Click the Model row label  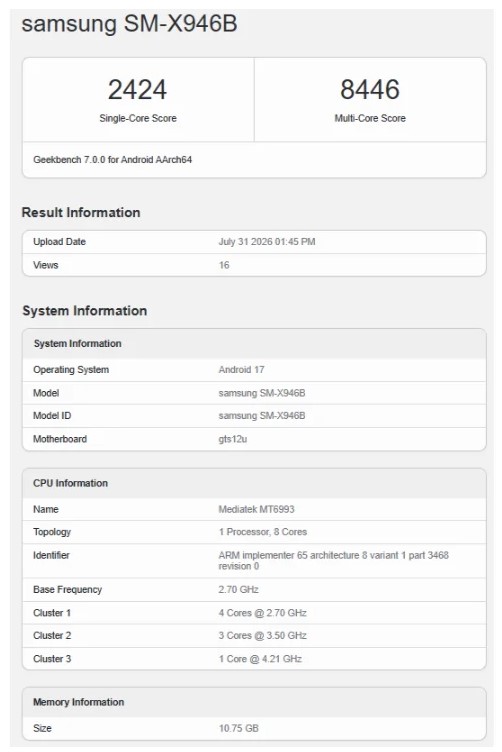pos(46,393)
